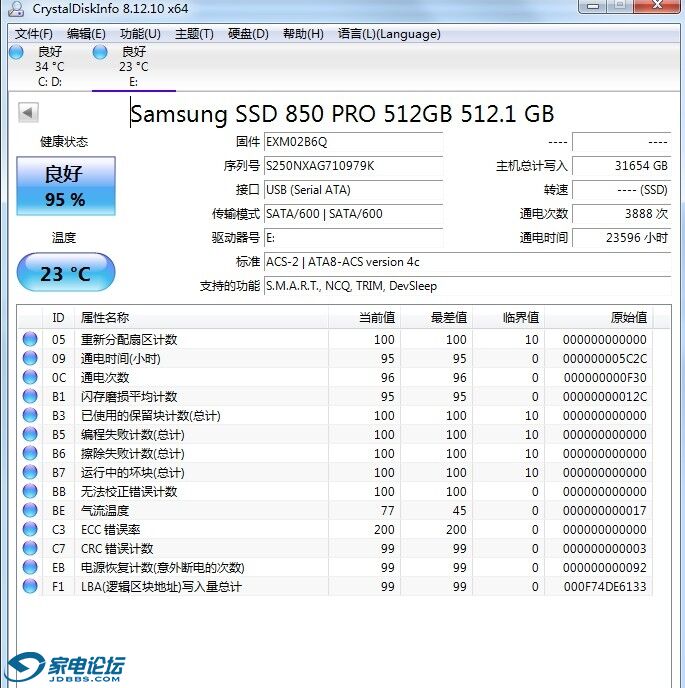Select the 通电时间(小时) attribute name
This screenshot has width=685, height=688.
(121, 358)
